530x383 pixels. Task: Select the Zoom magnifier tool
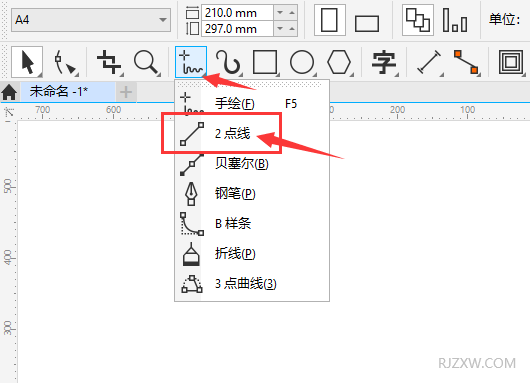146,62
